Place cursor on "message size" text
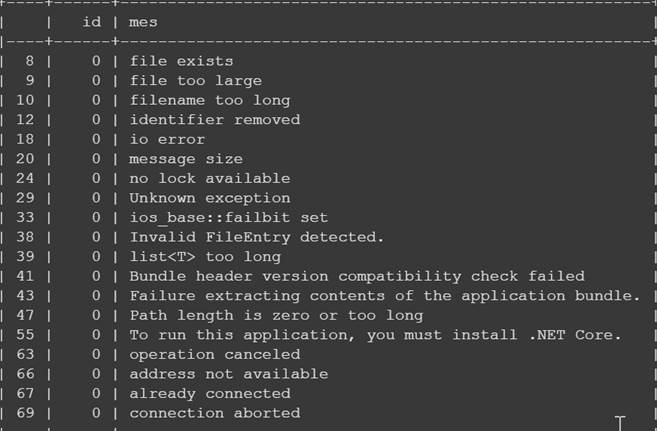The image size is (657, 431). 185,159
